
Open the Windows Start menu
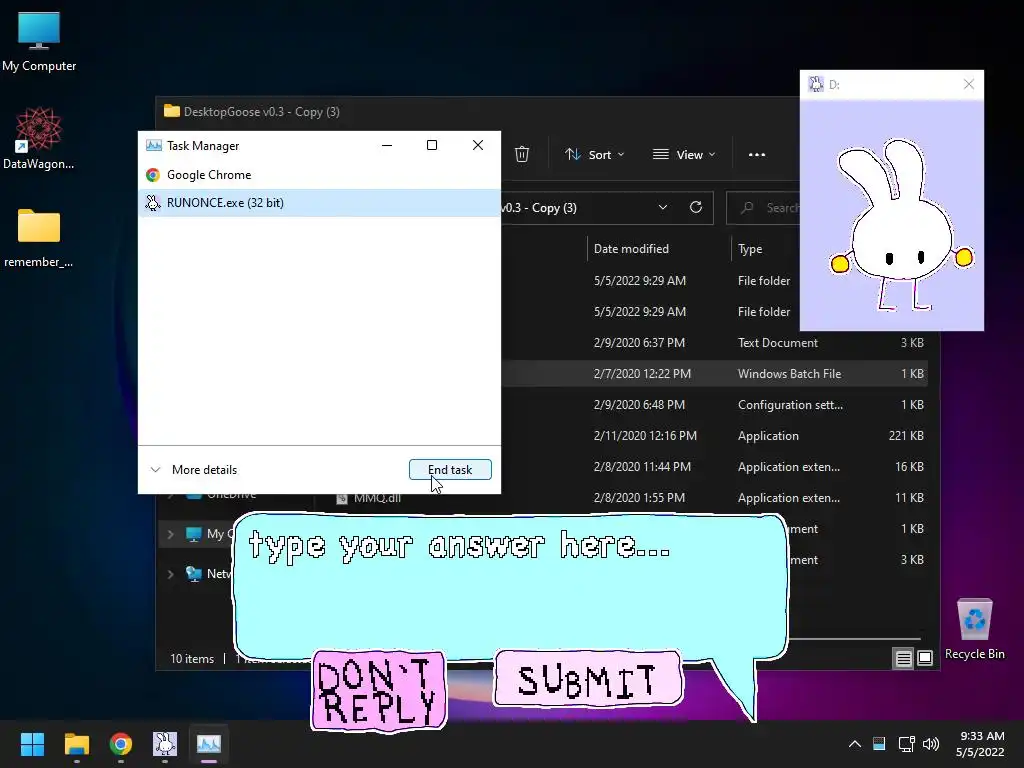click(x=32, y=744)
